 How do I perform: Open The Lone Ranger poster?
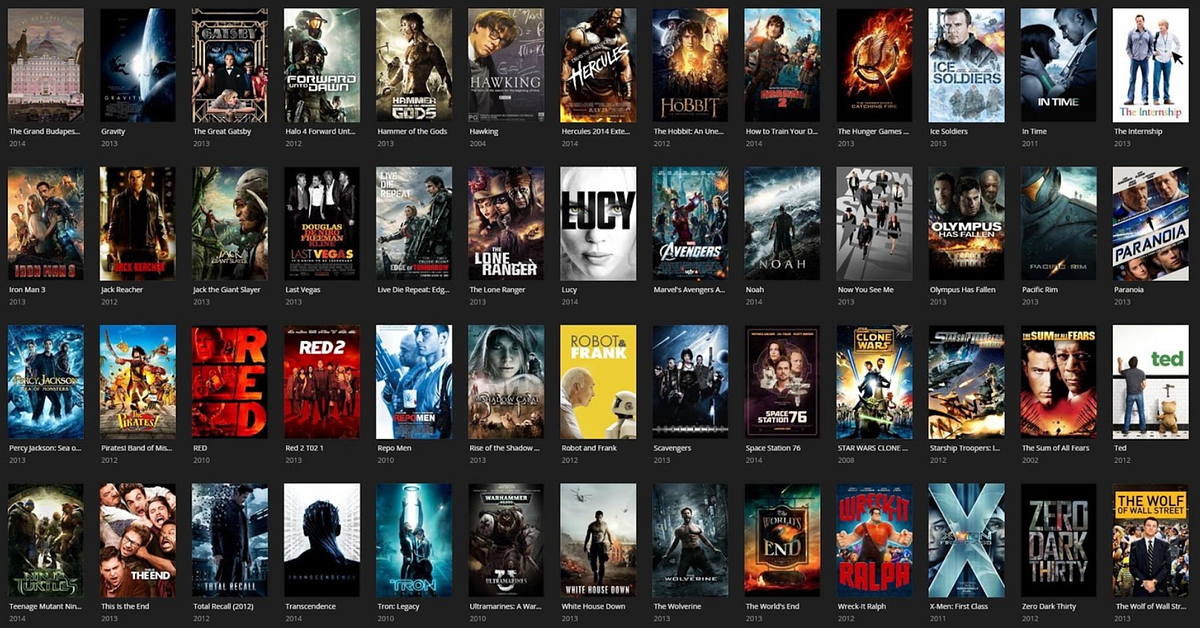pyautogui.click(x=506, y=223)
